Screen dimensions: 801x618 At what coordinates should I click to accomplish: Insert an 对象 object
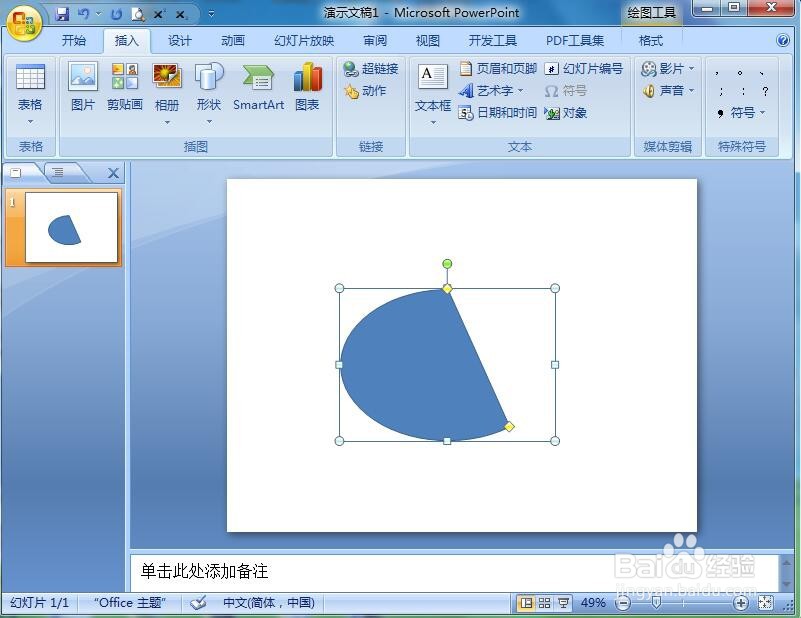tap(566, 113)
